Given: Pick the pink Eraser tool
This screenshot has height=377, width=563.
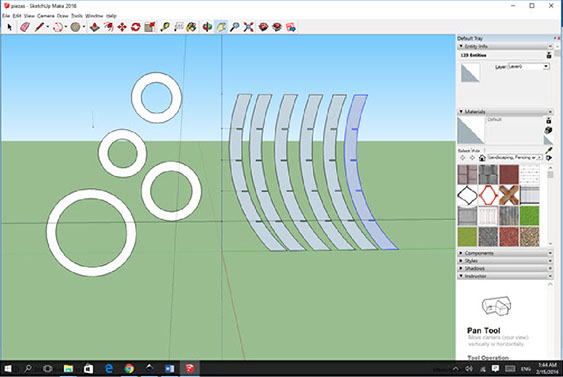Looking at the screenshot, I should [x=25, y=27].
